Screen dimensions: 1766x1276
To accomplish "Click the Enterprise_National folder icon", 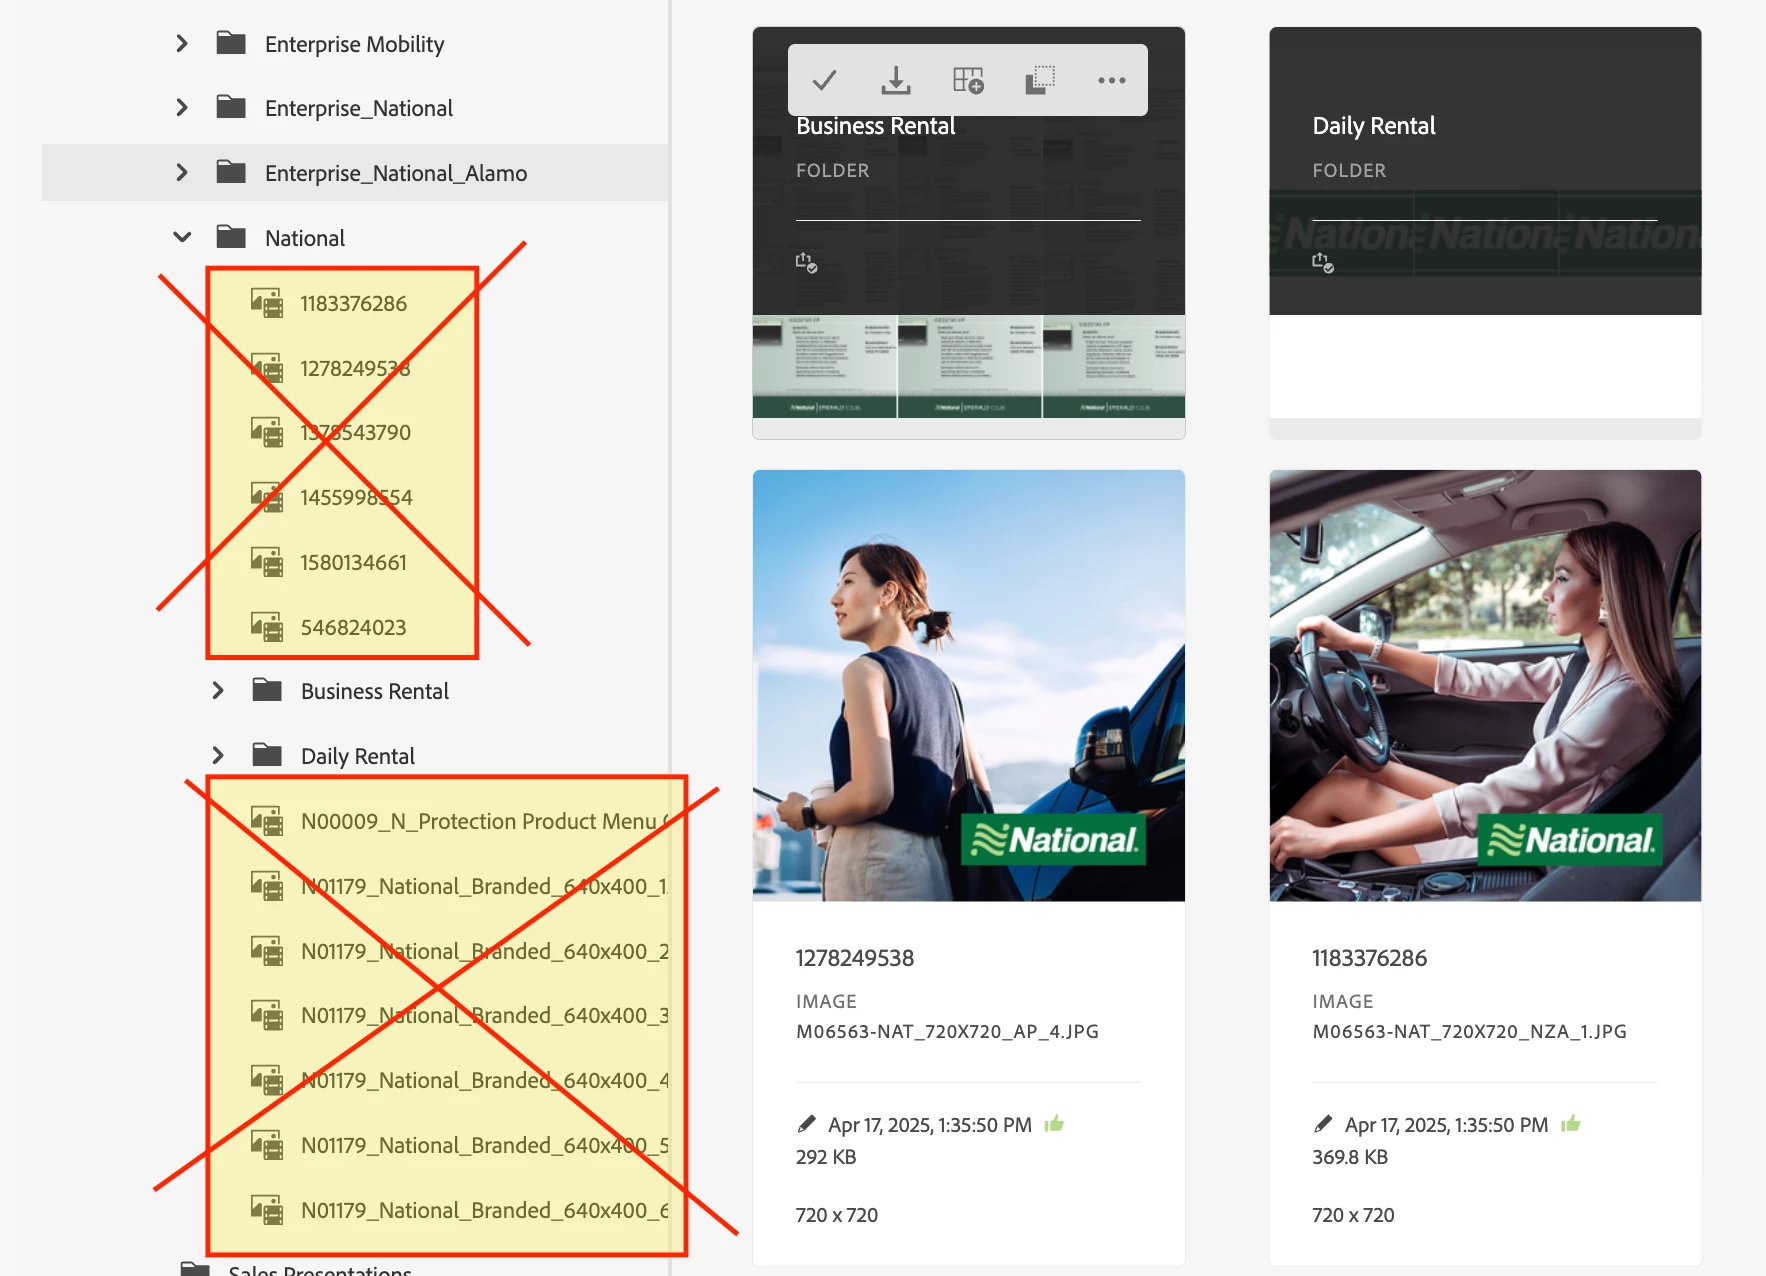I will pyautogui.click(x=231, y=107).
